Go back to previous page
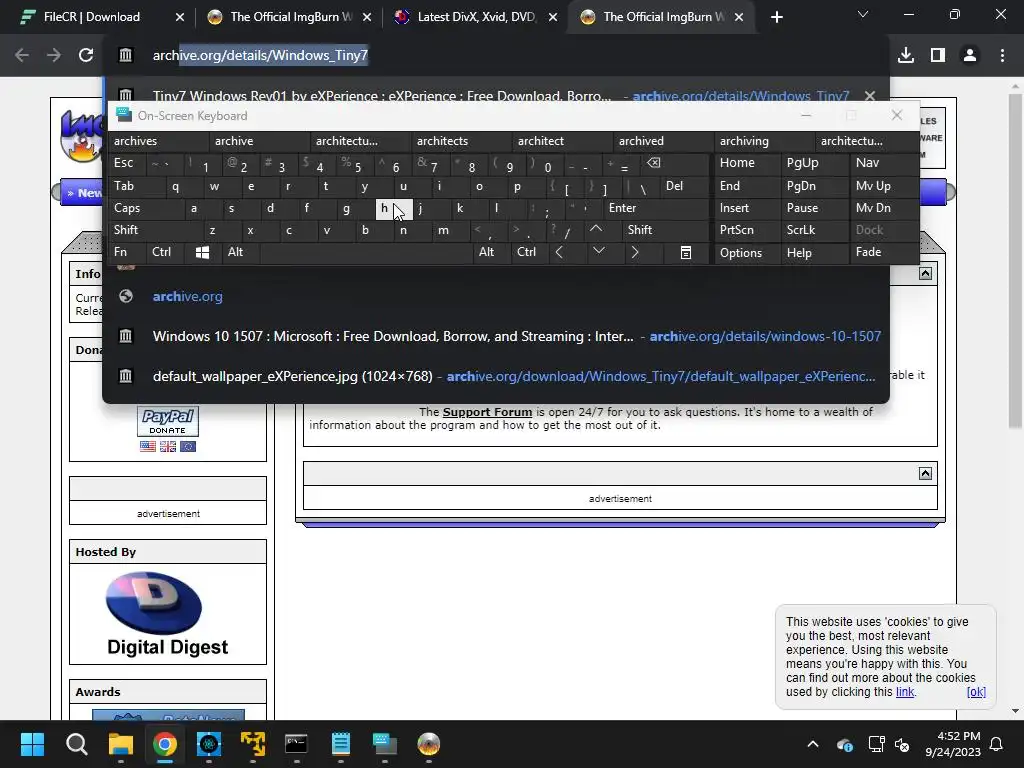Viewport: 1024px width, 768px height. click(22, 56)
